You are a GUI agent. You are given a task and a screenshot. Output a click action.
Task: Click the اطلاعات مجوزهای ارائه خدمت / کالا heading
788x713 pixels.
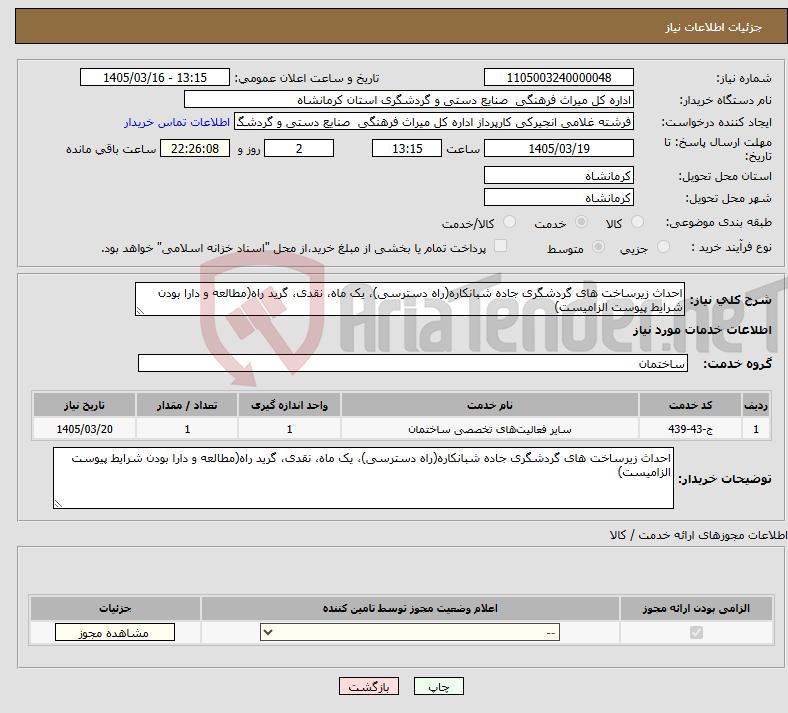point(699,535)
